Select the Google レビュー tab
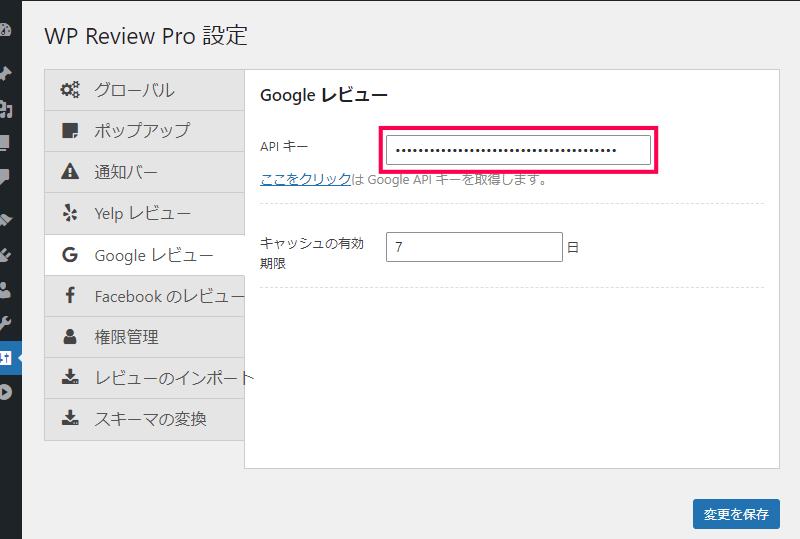 (144, 255)
